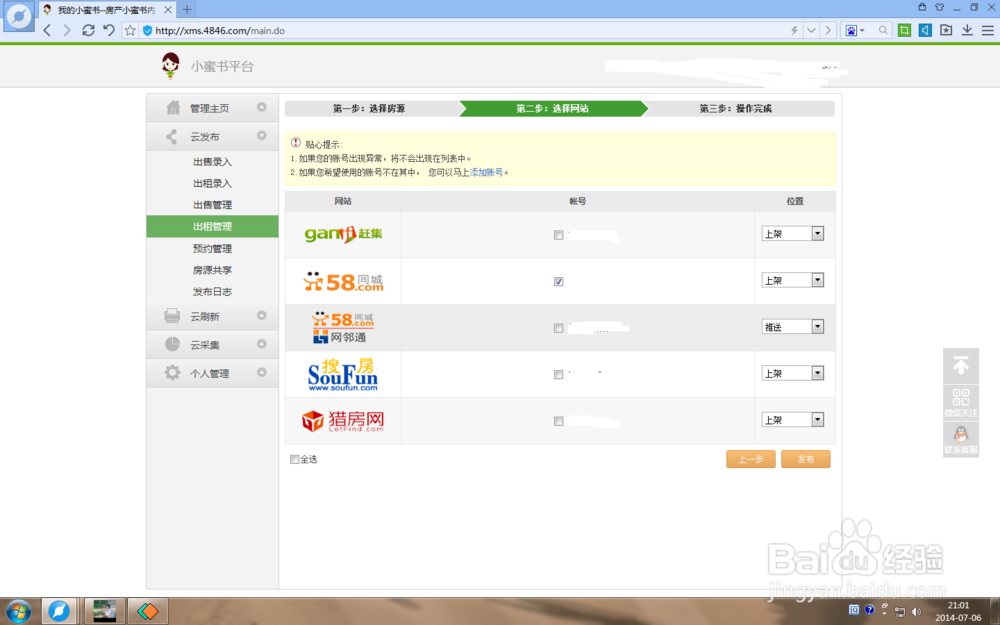Image resolution: width=1000 pixels, height=625 pixels.
Task: Open the address bar history dropdown arrow
Action: click(x=811, y=30)
